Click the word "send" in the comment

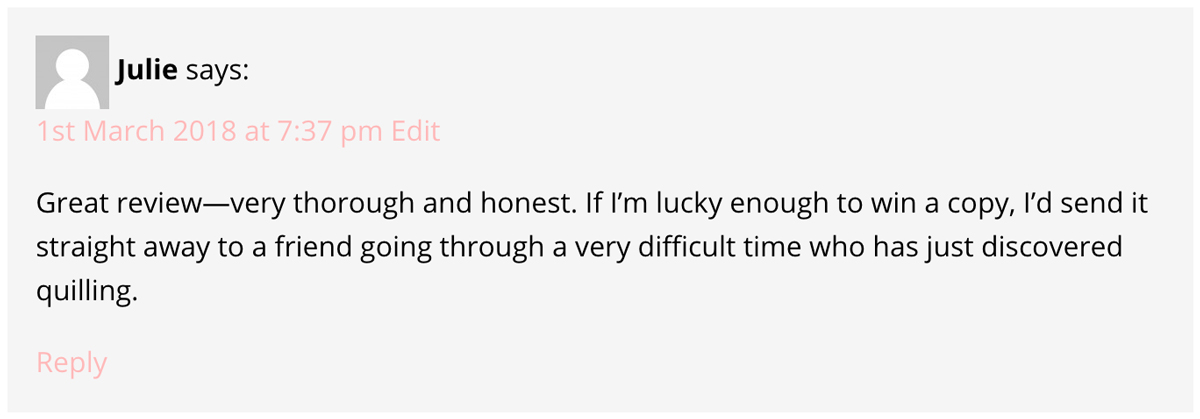point(1081,205)
